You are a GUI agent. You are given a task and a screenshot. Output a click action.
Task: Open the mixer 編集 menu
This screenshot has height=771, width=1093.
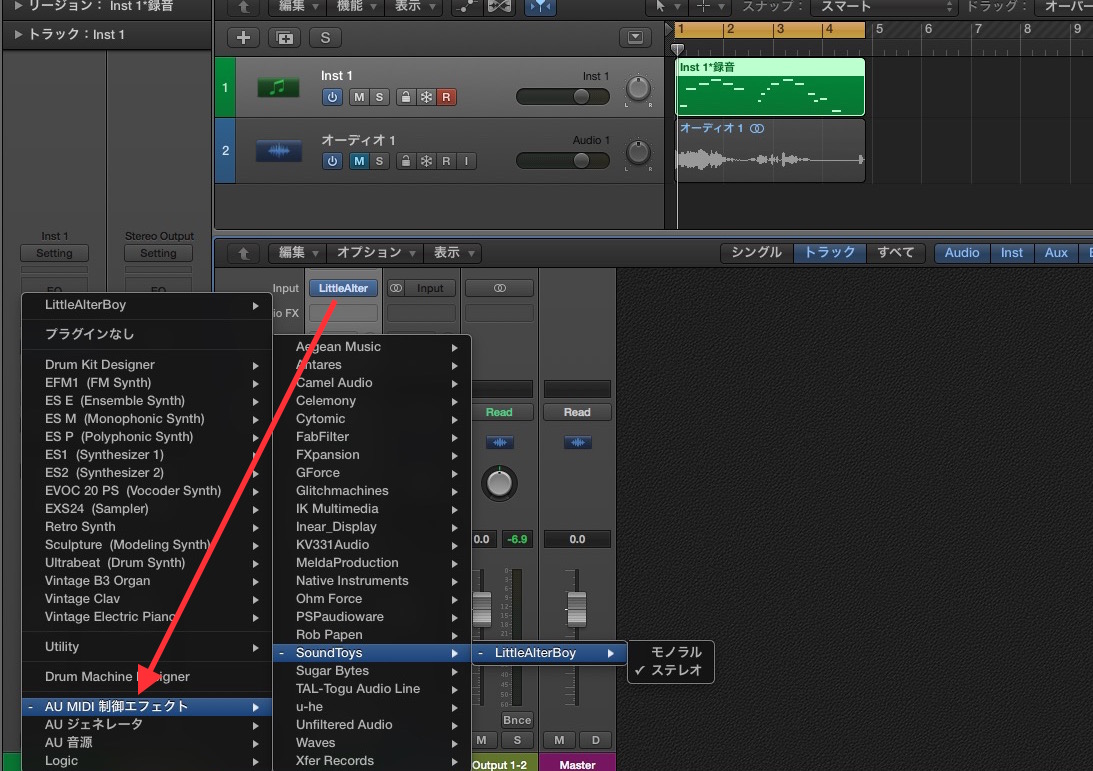(298, 252)
